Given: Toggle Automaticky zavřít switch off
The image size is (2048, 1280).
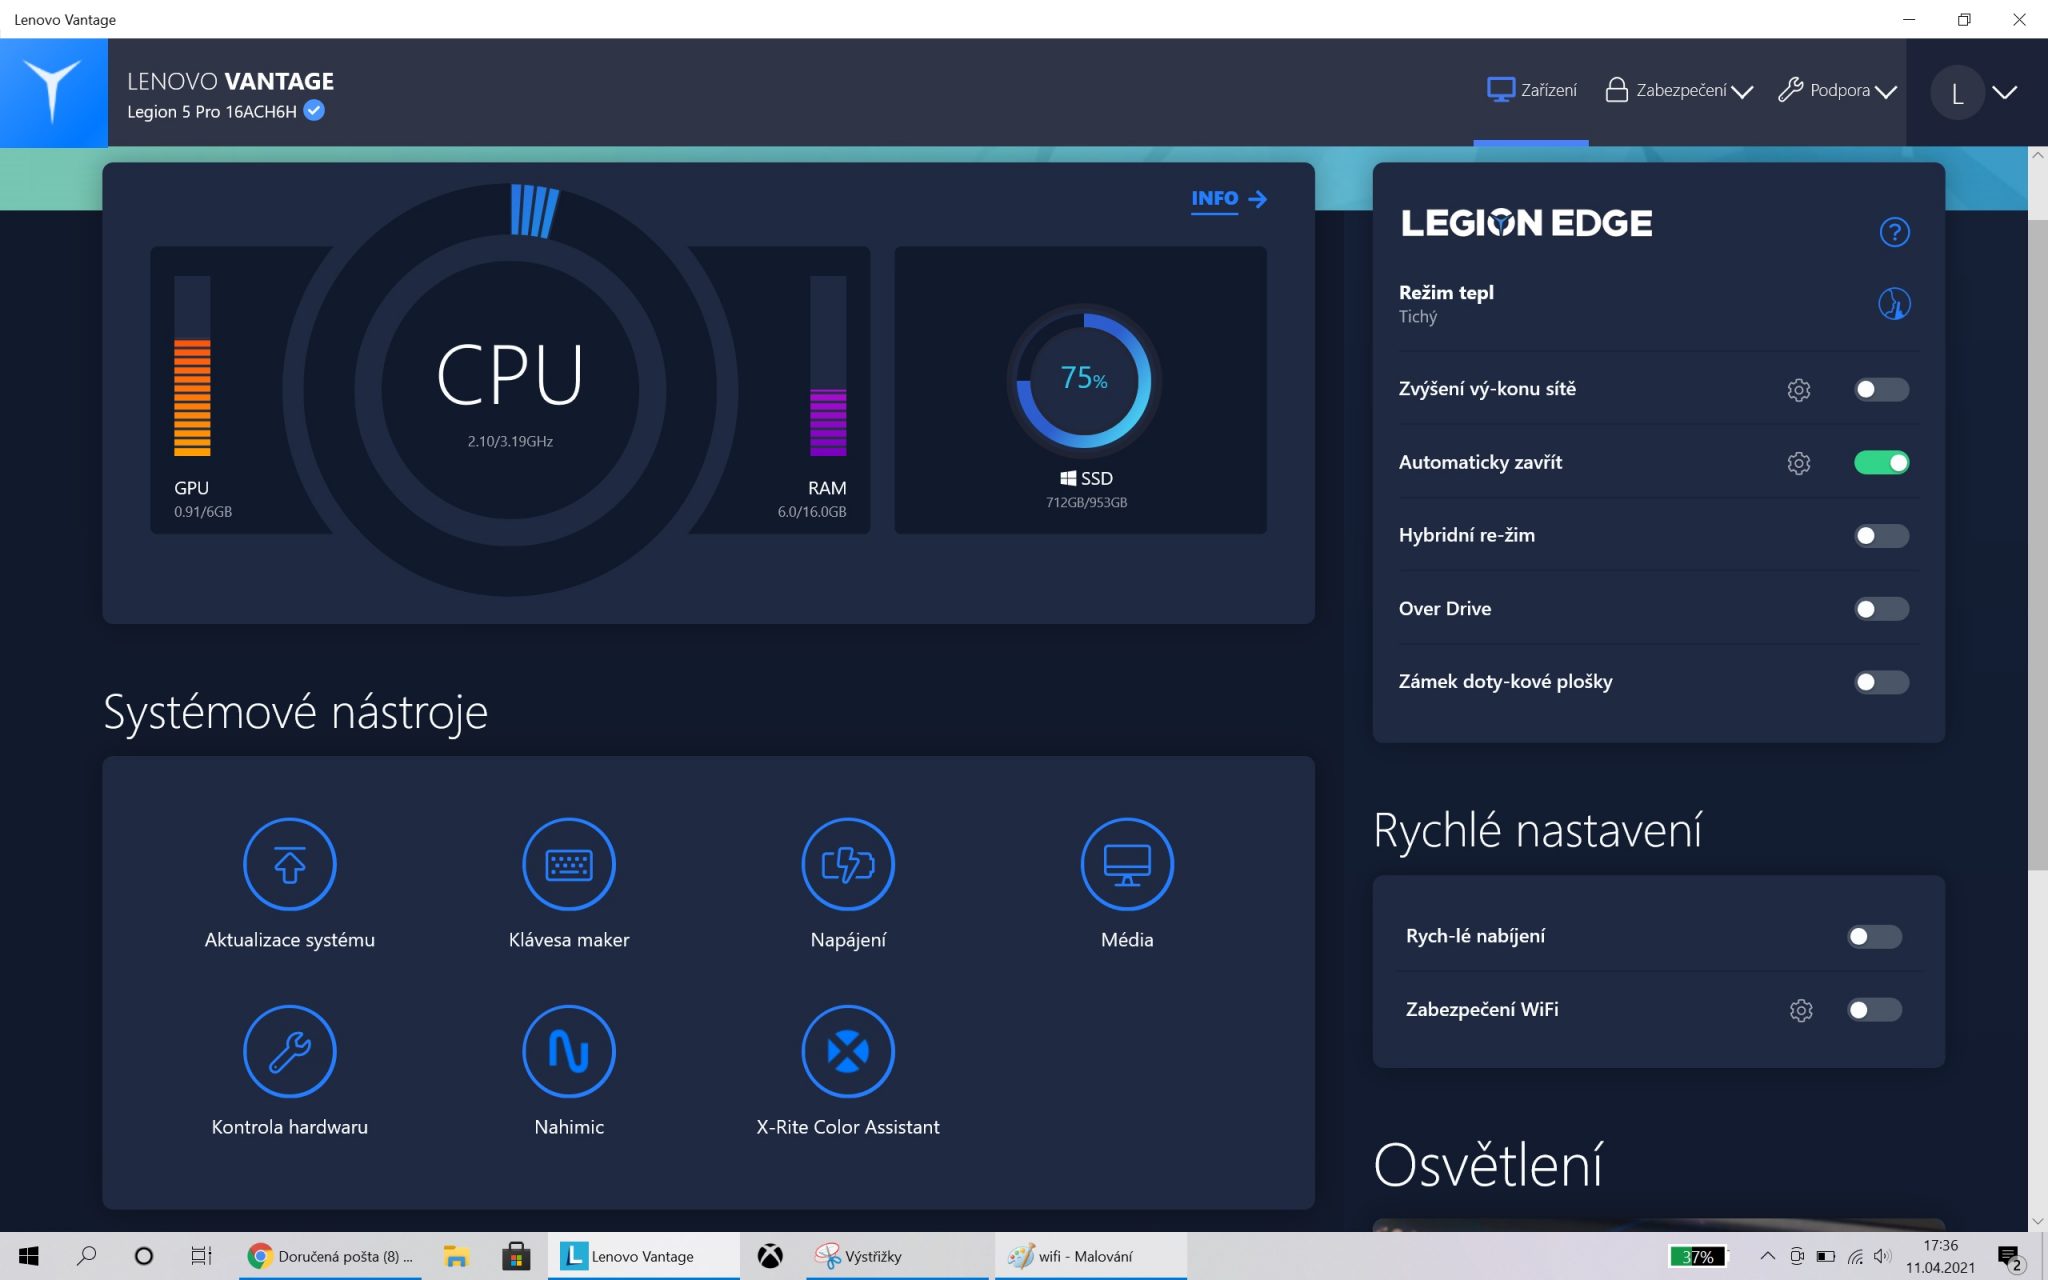Looking at the screenshot, I should coord(1881,462).
